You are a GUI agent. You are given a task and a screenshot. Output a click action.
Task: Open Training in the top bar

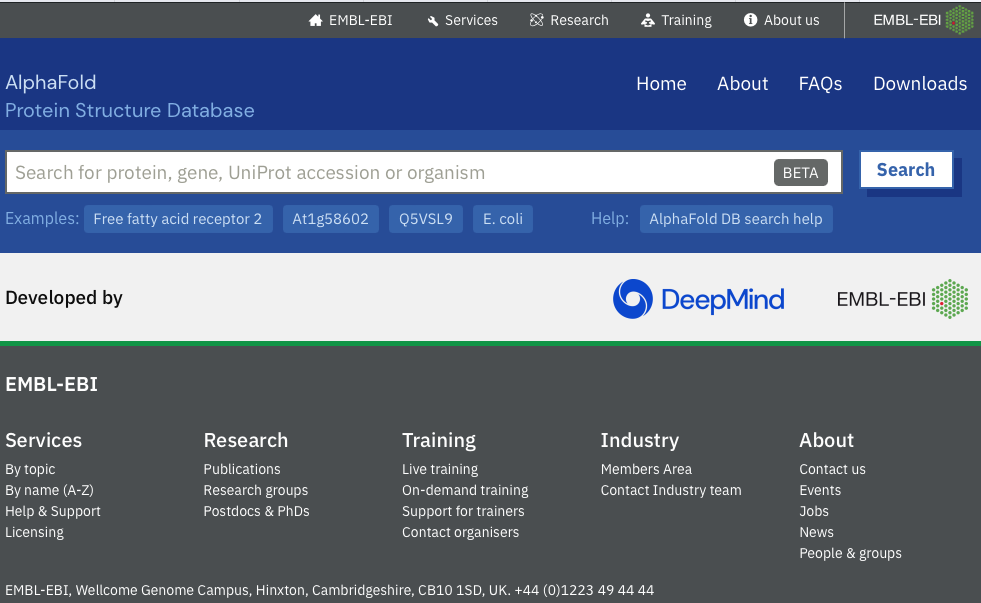coord(686,21)
